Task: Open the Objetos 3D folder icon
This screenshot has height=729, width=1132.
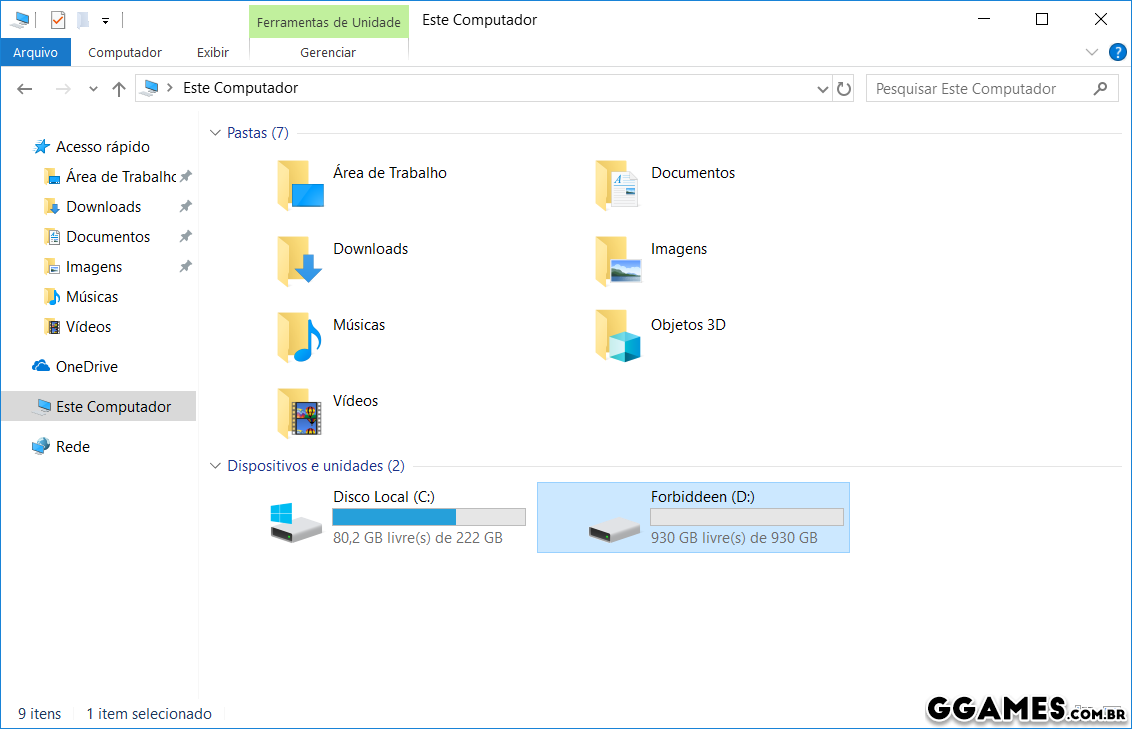Action: (617, 337)
